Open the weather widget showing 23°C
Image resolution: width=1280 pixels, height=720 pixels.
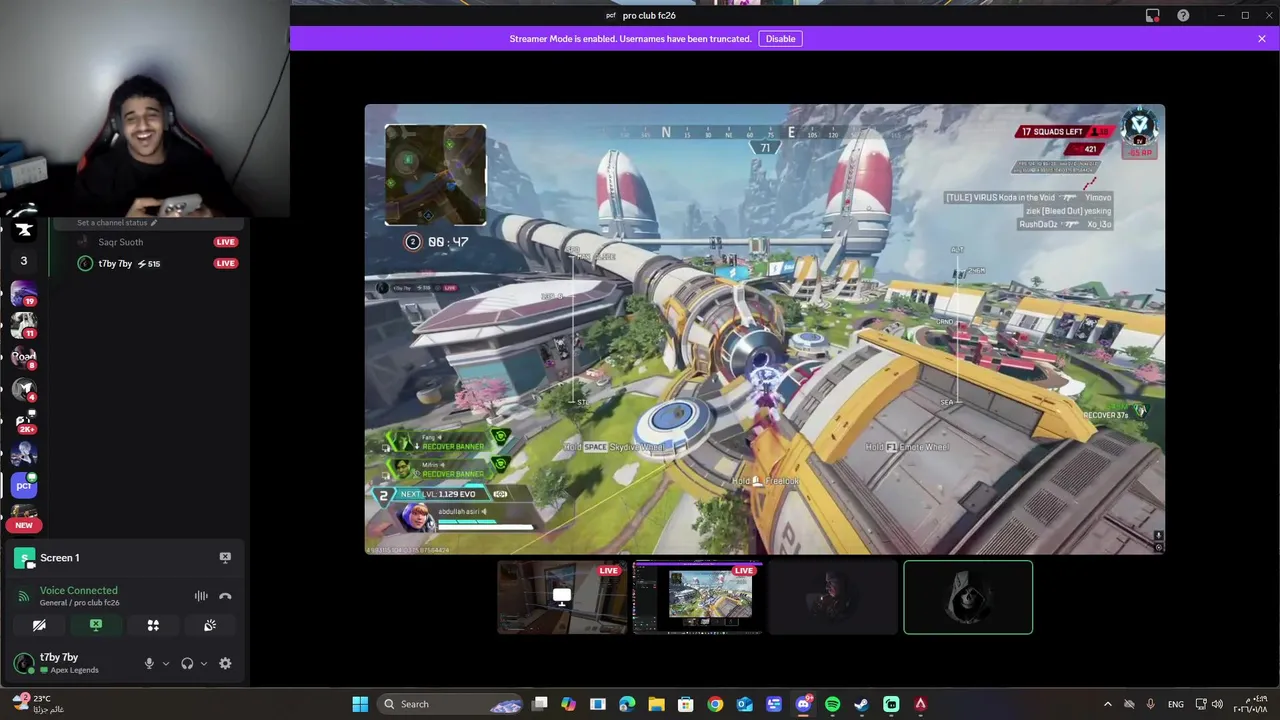(38, 704)
